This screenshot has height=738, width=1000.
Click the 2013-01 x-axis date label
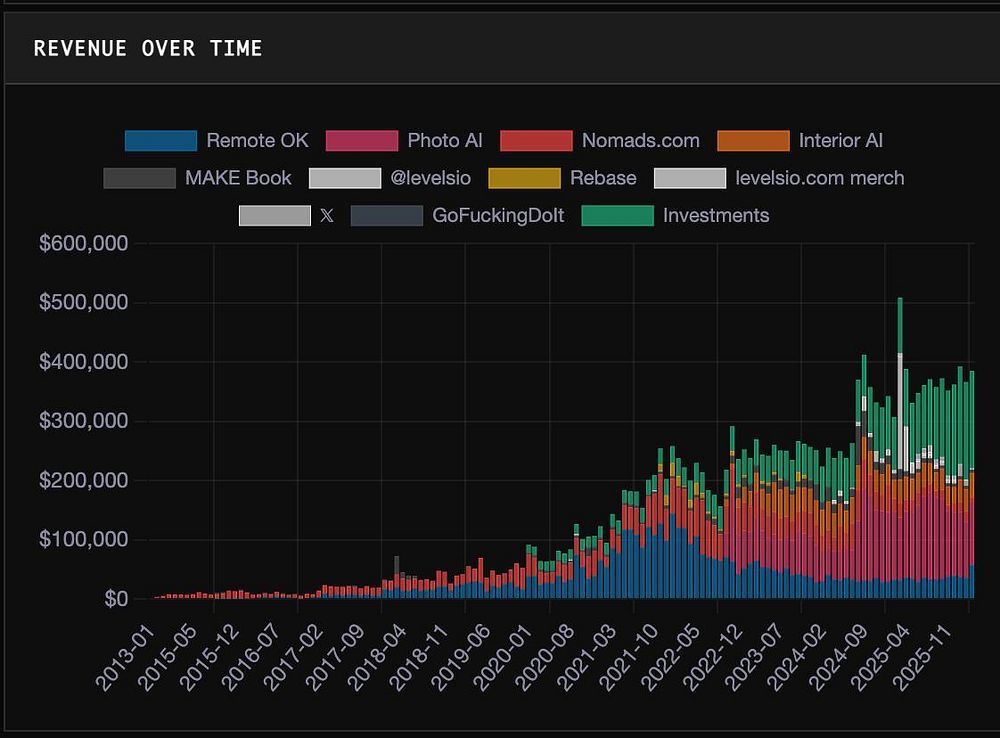coord(125,657)
